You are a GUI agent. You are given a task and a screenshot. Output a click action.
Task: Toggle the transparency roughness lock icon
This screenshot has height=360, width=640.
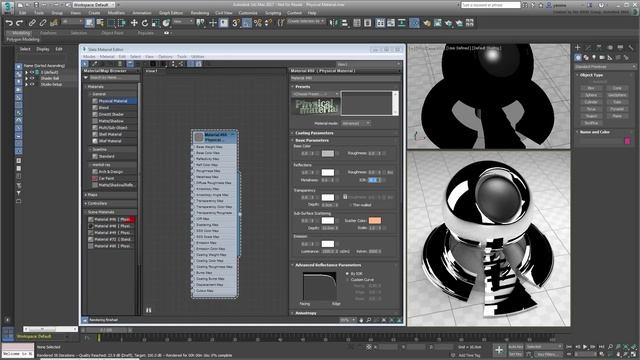point(345,197)
